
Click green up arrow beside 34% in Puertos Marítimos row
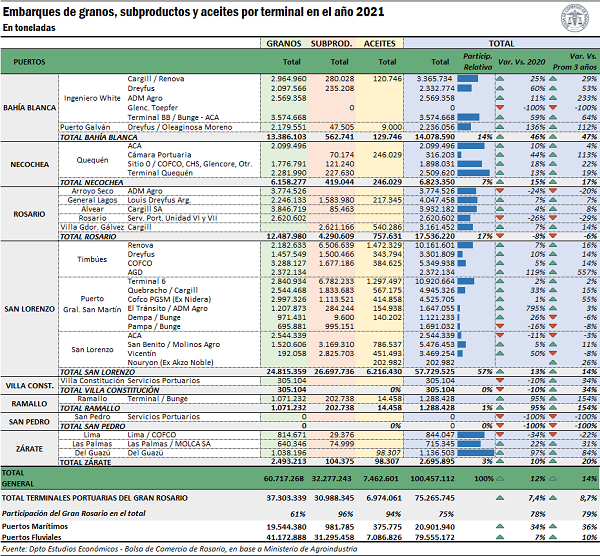500,527
